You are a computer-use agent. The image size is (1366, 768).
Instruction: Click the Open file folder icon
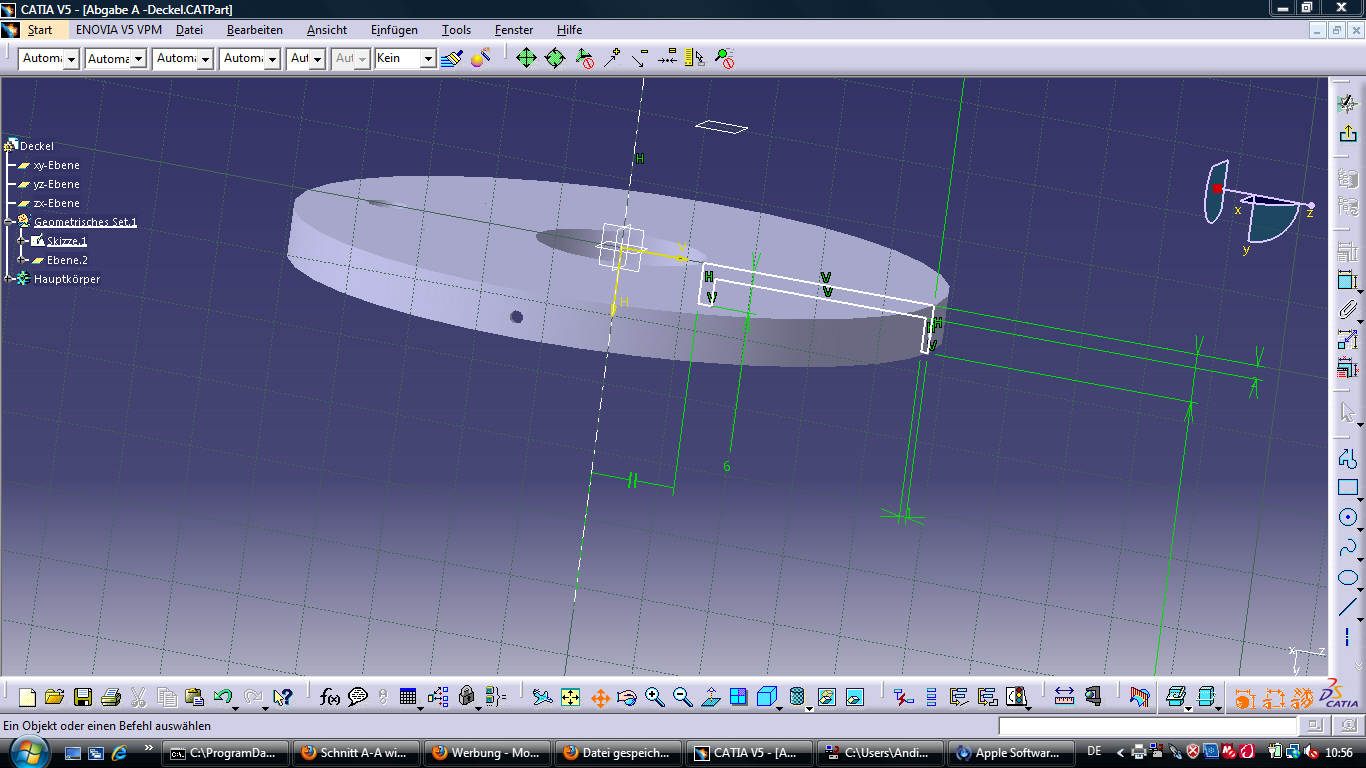55,697
